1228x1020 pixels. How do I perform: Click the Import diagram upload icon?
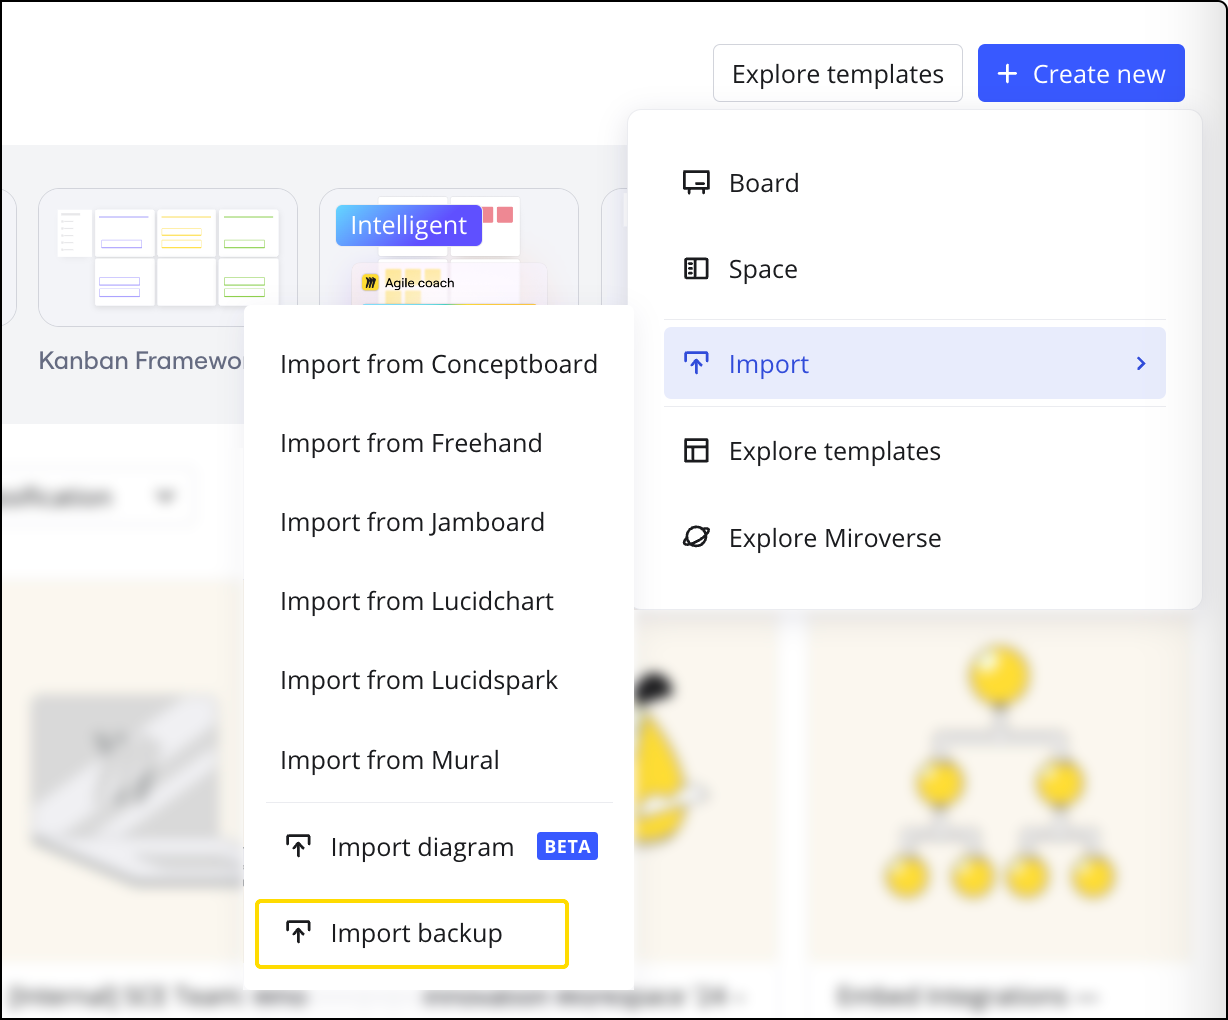[298, 847]
